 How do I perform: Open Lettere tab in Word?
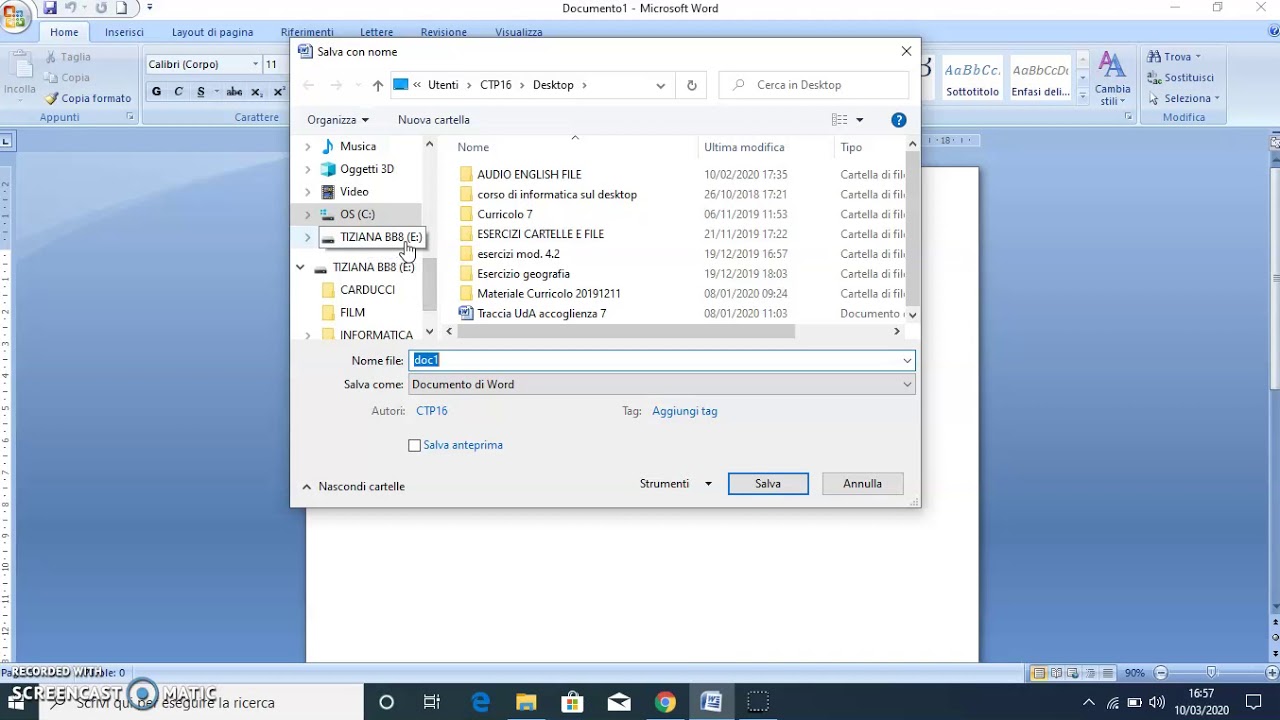(x=377, y=32)
